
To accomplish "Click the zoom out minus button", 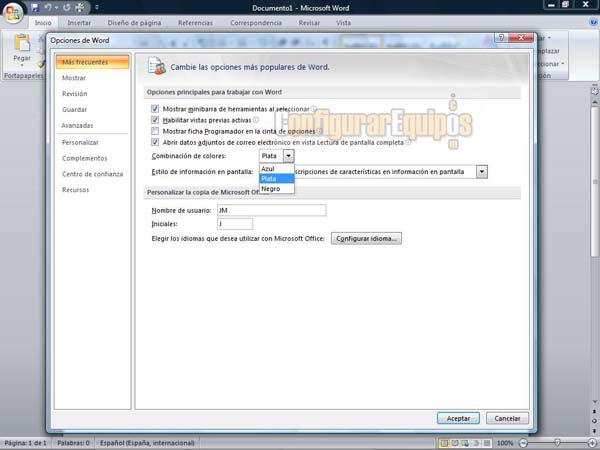I will point(523,443).
